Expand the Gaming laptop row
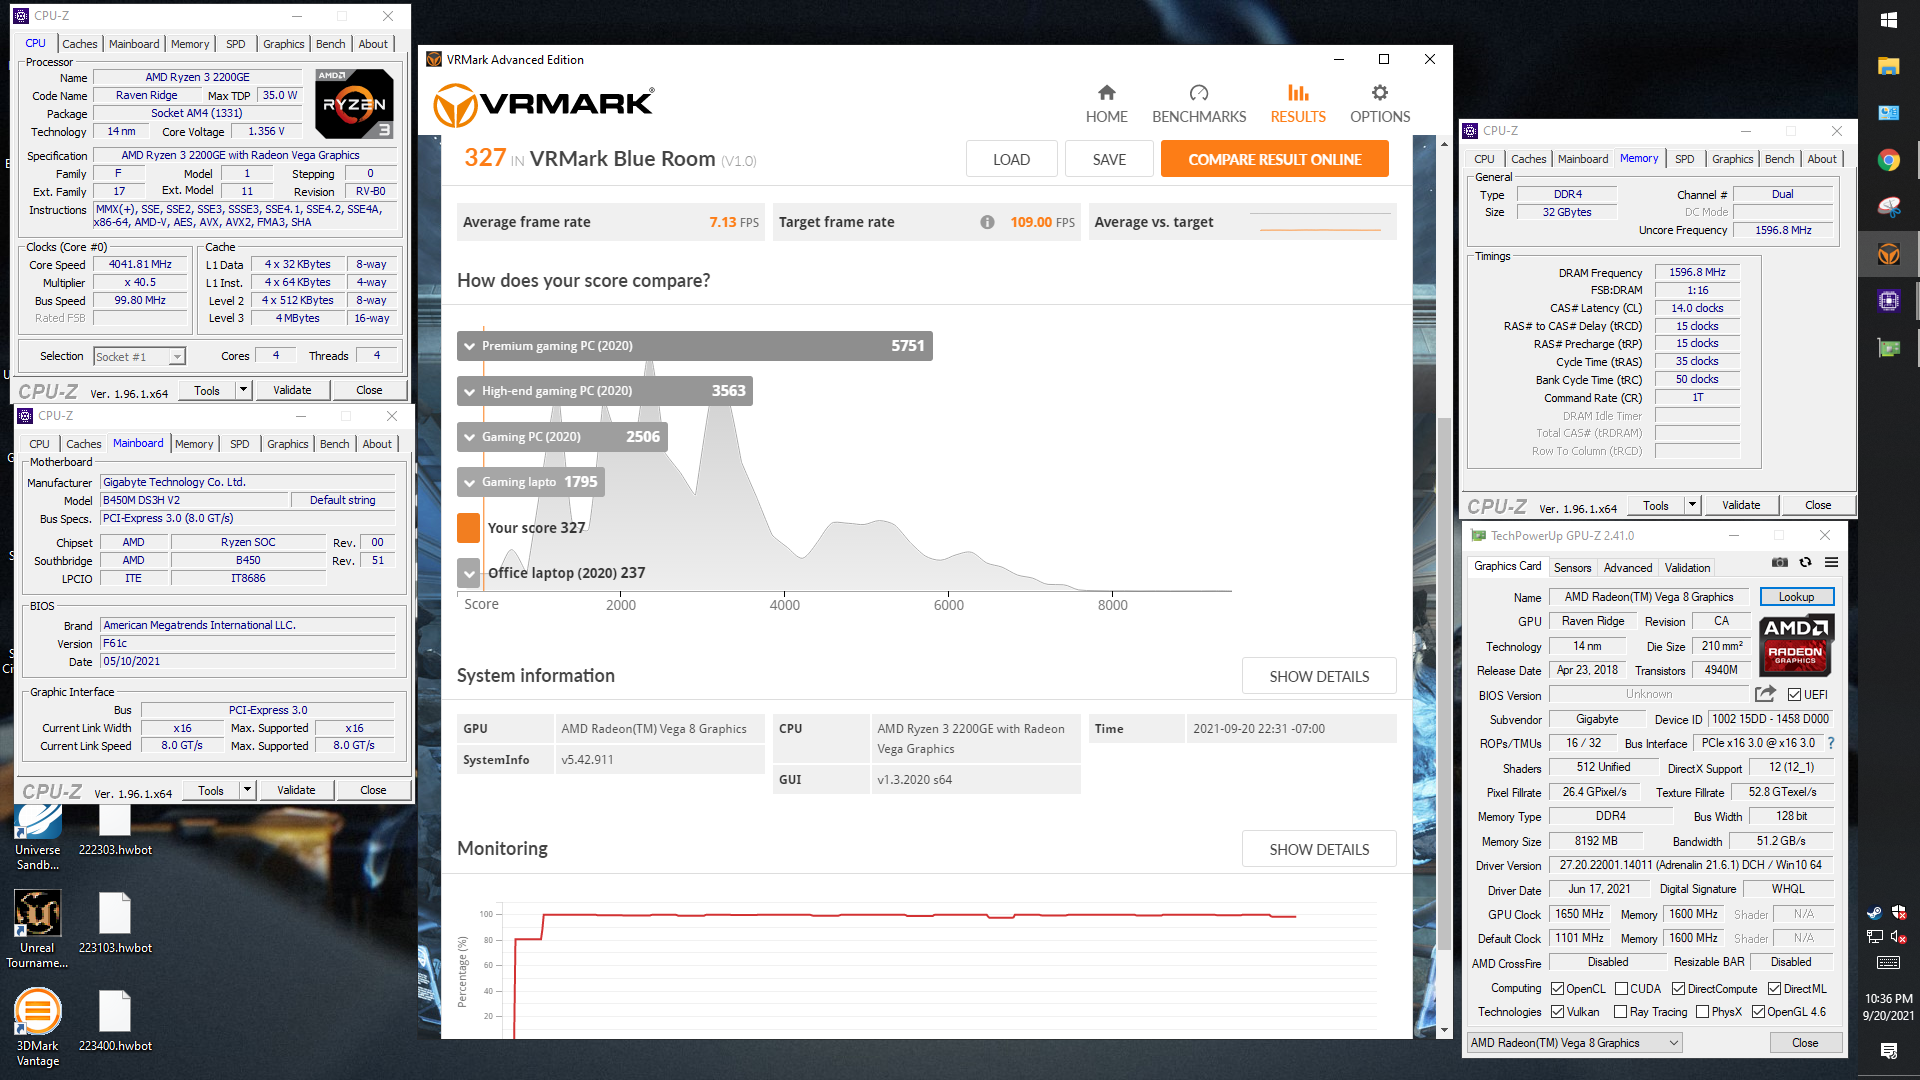The image size is (1920, 1080). pyautogui.click(x=531, y=482)
